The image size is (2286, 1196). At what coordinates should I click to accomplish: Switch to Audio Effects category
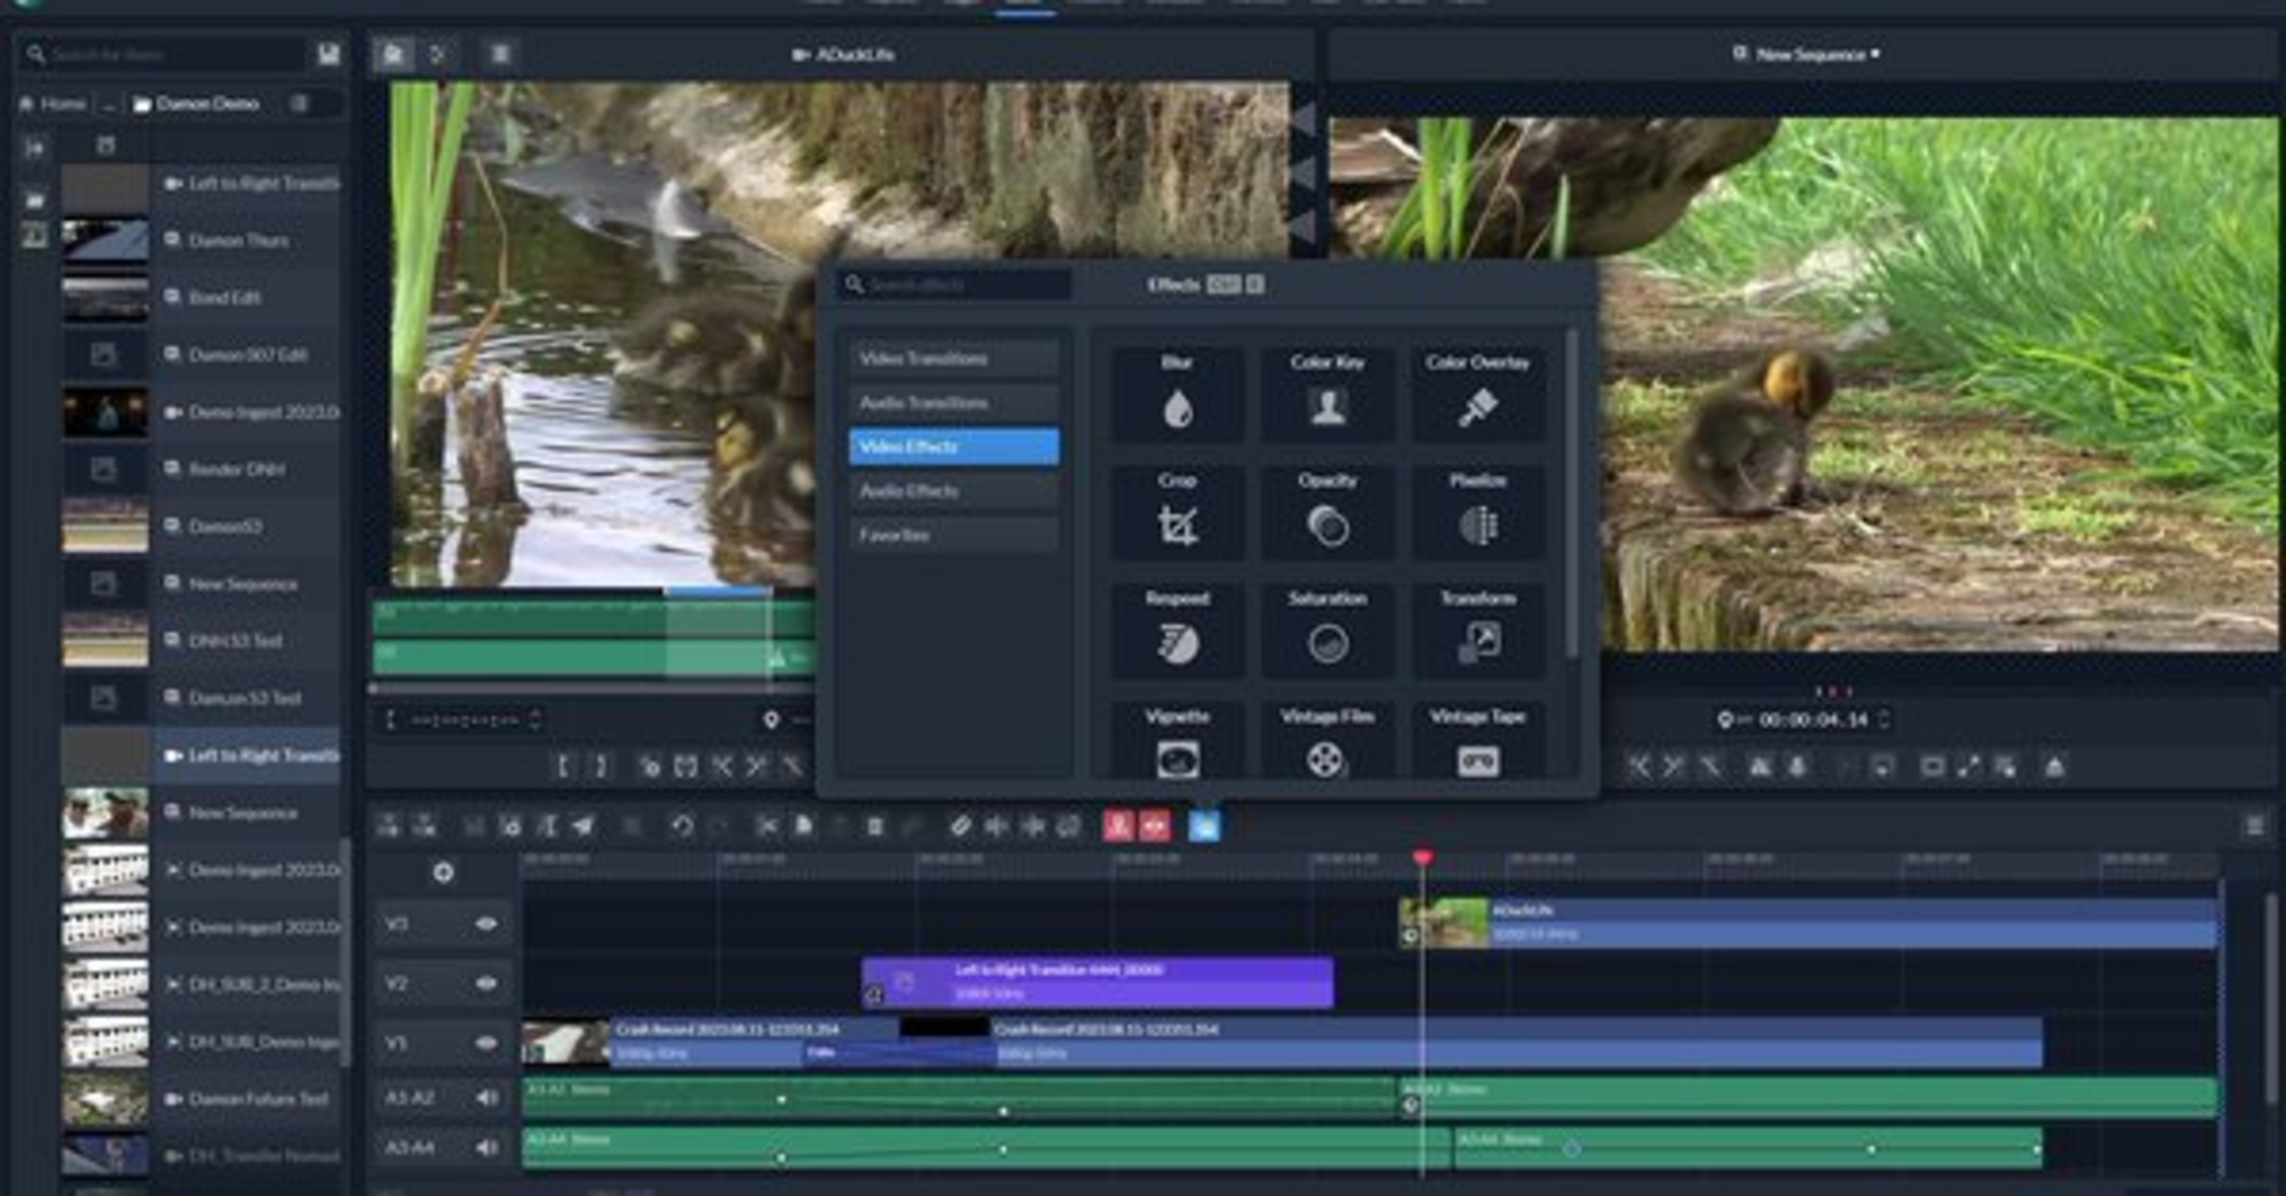[x=953, y=491]
